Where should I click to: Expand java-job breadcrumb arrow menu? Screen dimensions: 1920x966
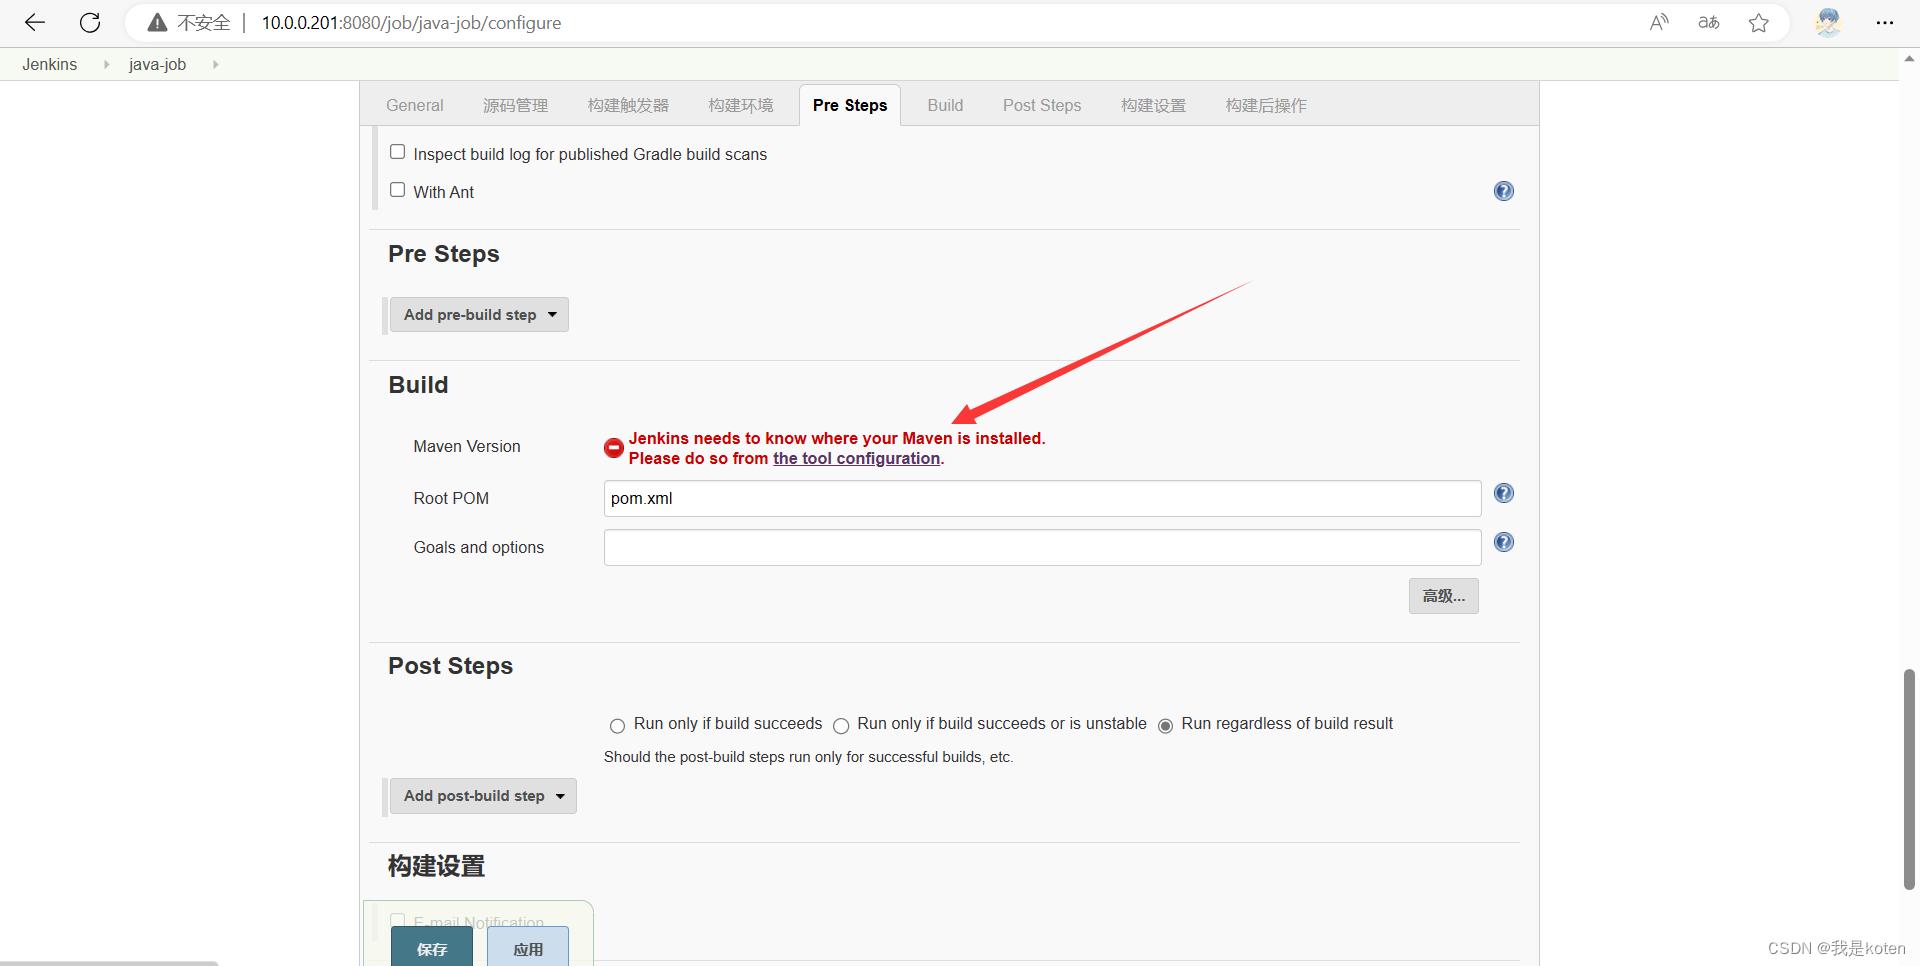[x=215, y=64]
